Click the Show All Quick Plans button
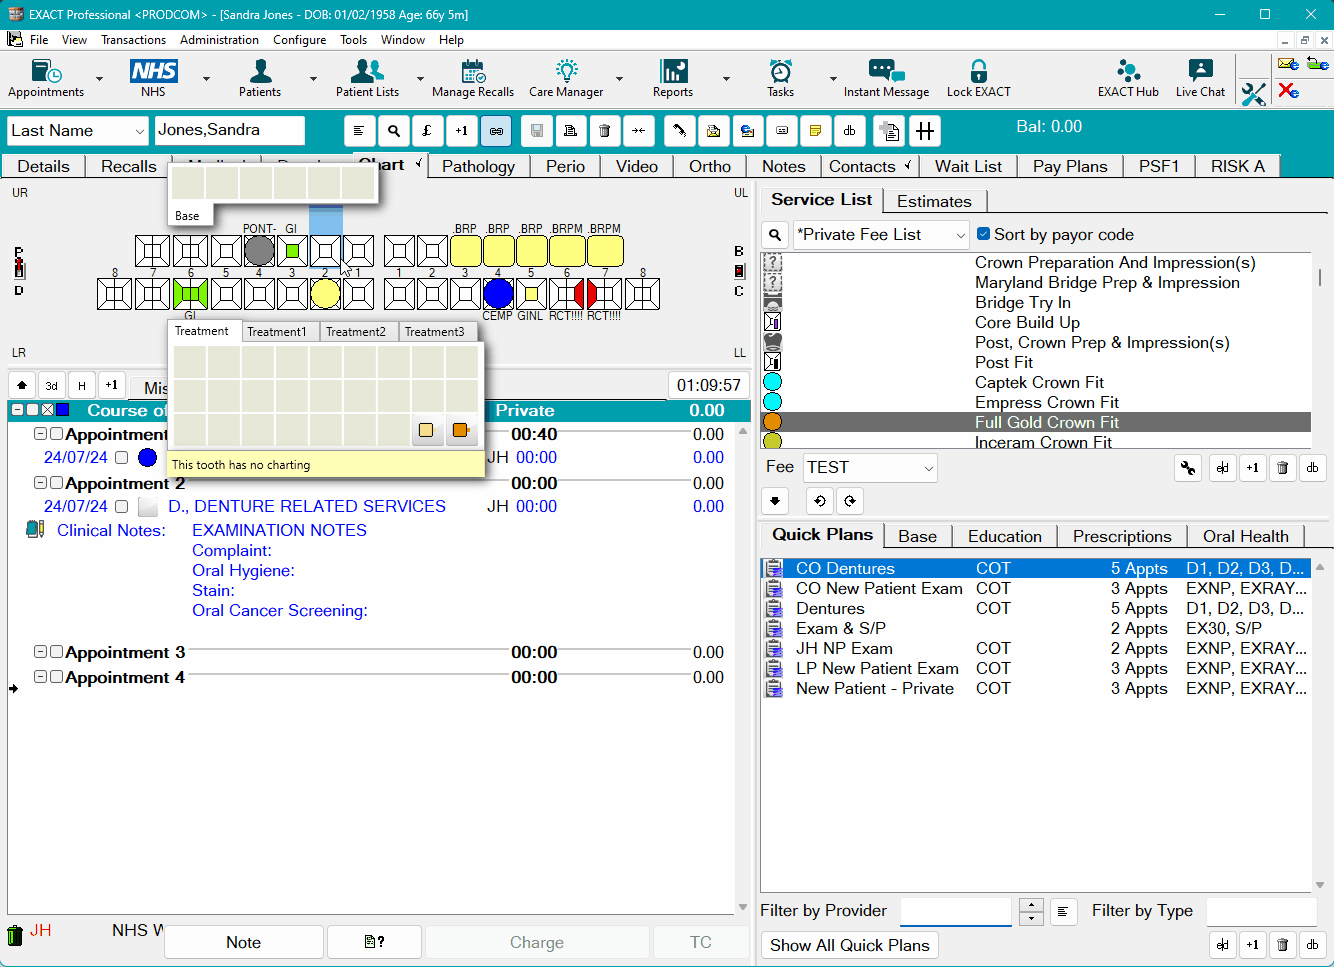The width and height of the screenshot is (1334, 967). [849, 945]
